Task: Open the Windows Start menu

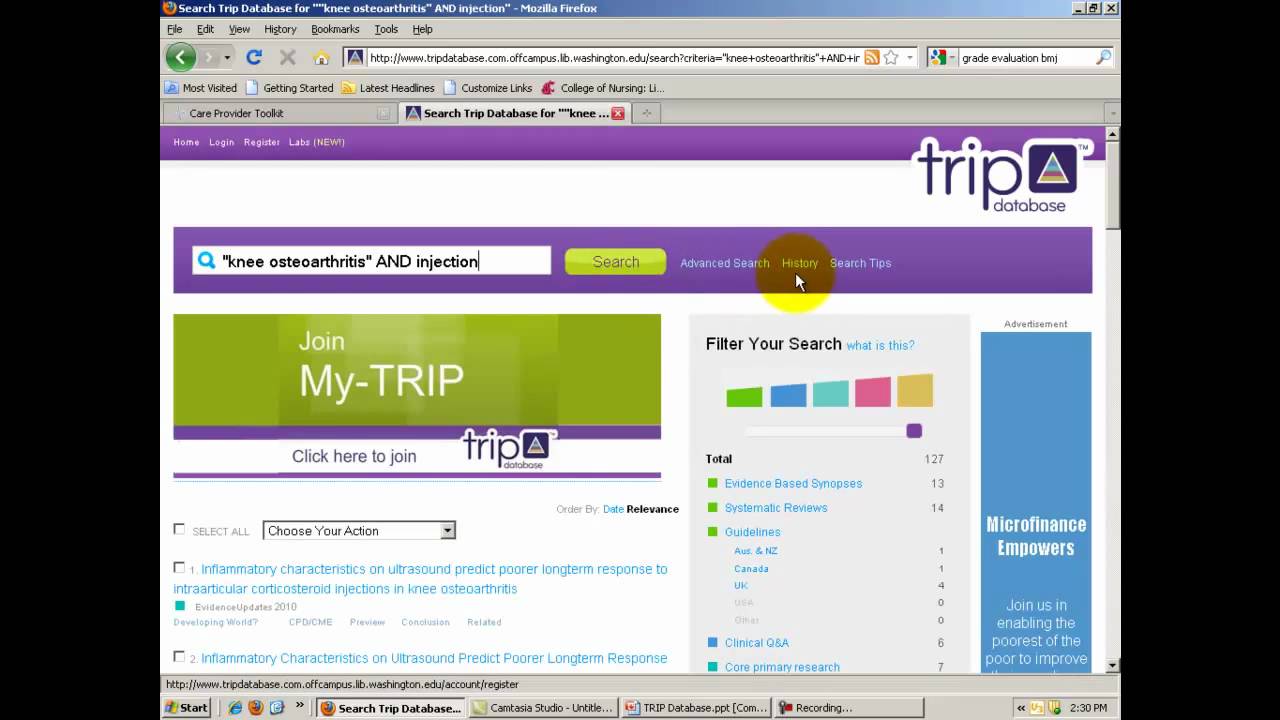Action: pos(187,707)
